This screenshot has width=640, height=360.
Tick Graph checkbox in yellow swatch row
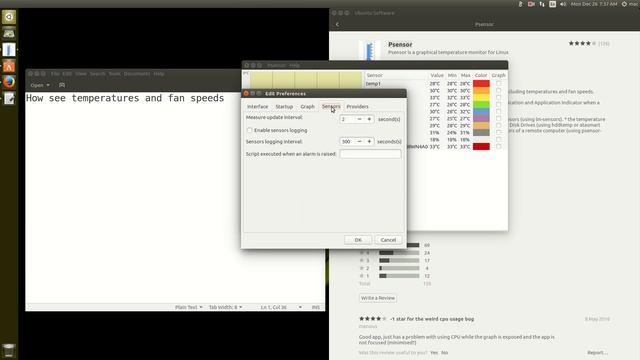point(498,98)
